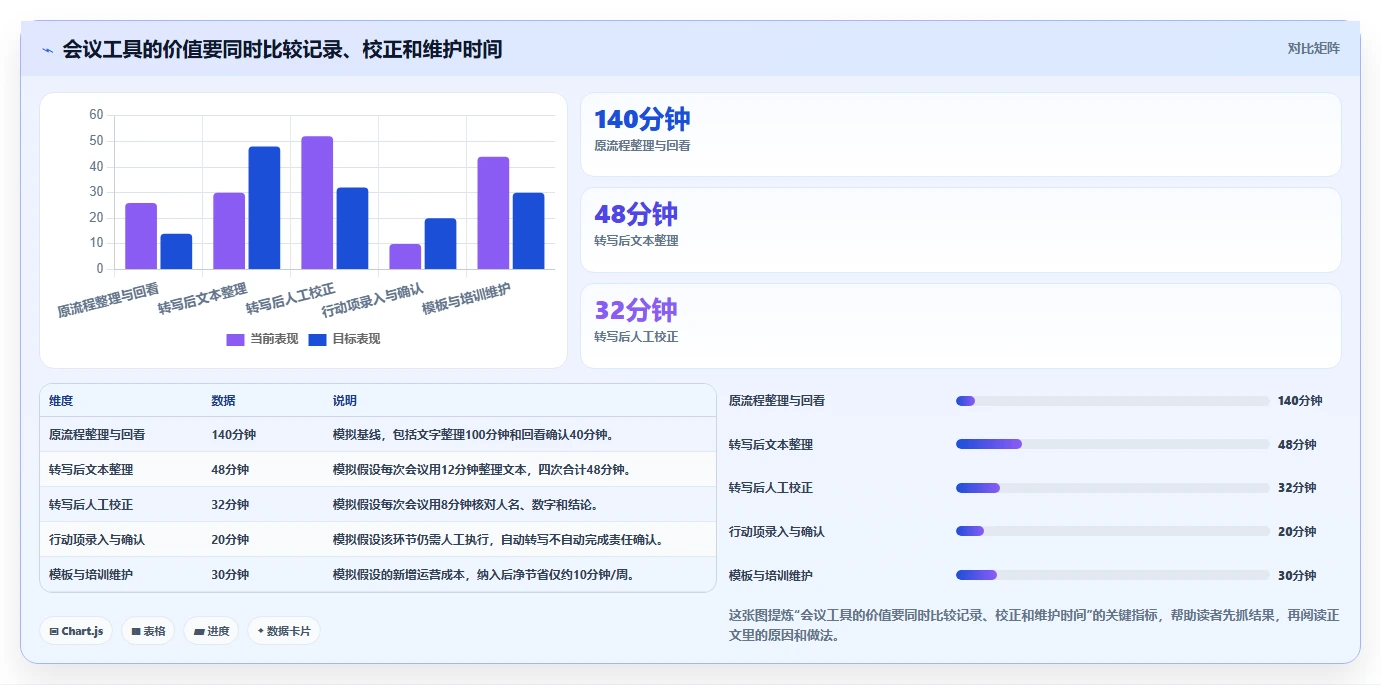This screenshot has width=1381, height=685.
Task: Click the 数据卡片 tag button
Action: click(x=284, y=631)
